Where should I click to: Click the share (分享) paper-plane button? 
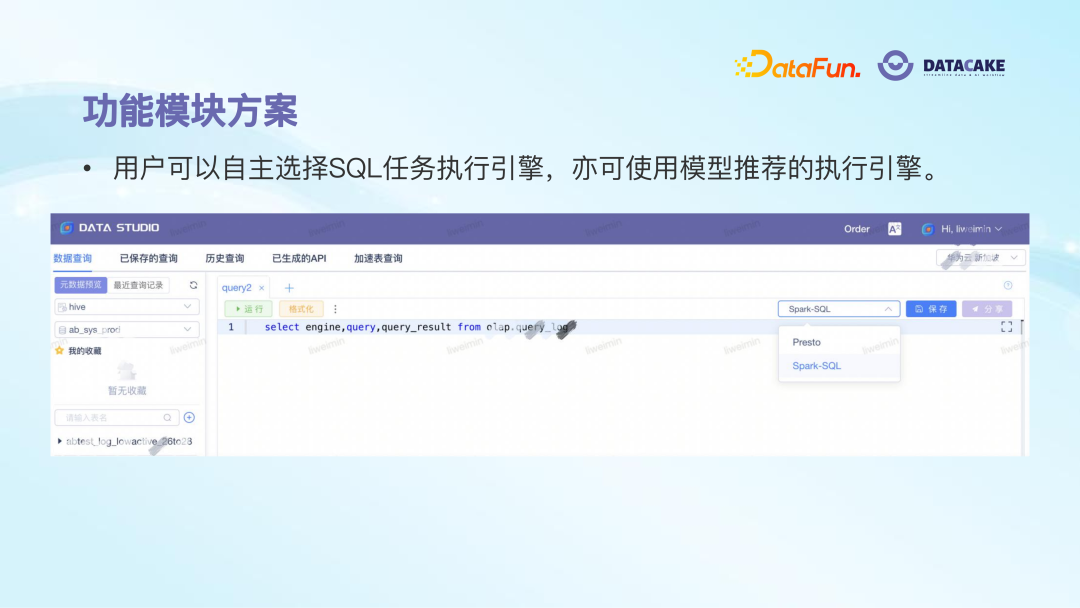click(987, 309)
